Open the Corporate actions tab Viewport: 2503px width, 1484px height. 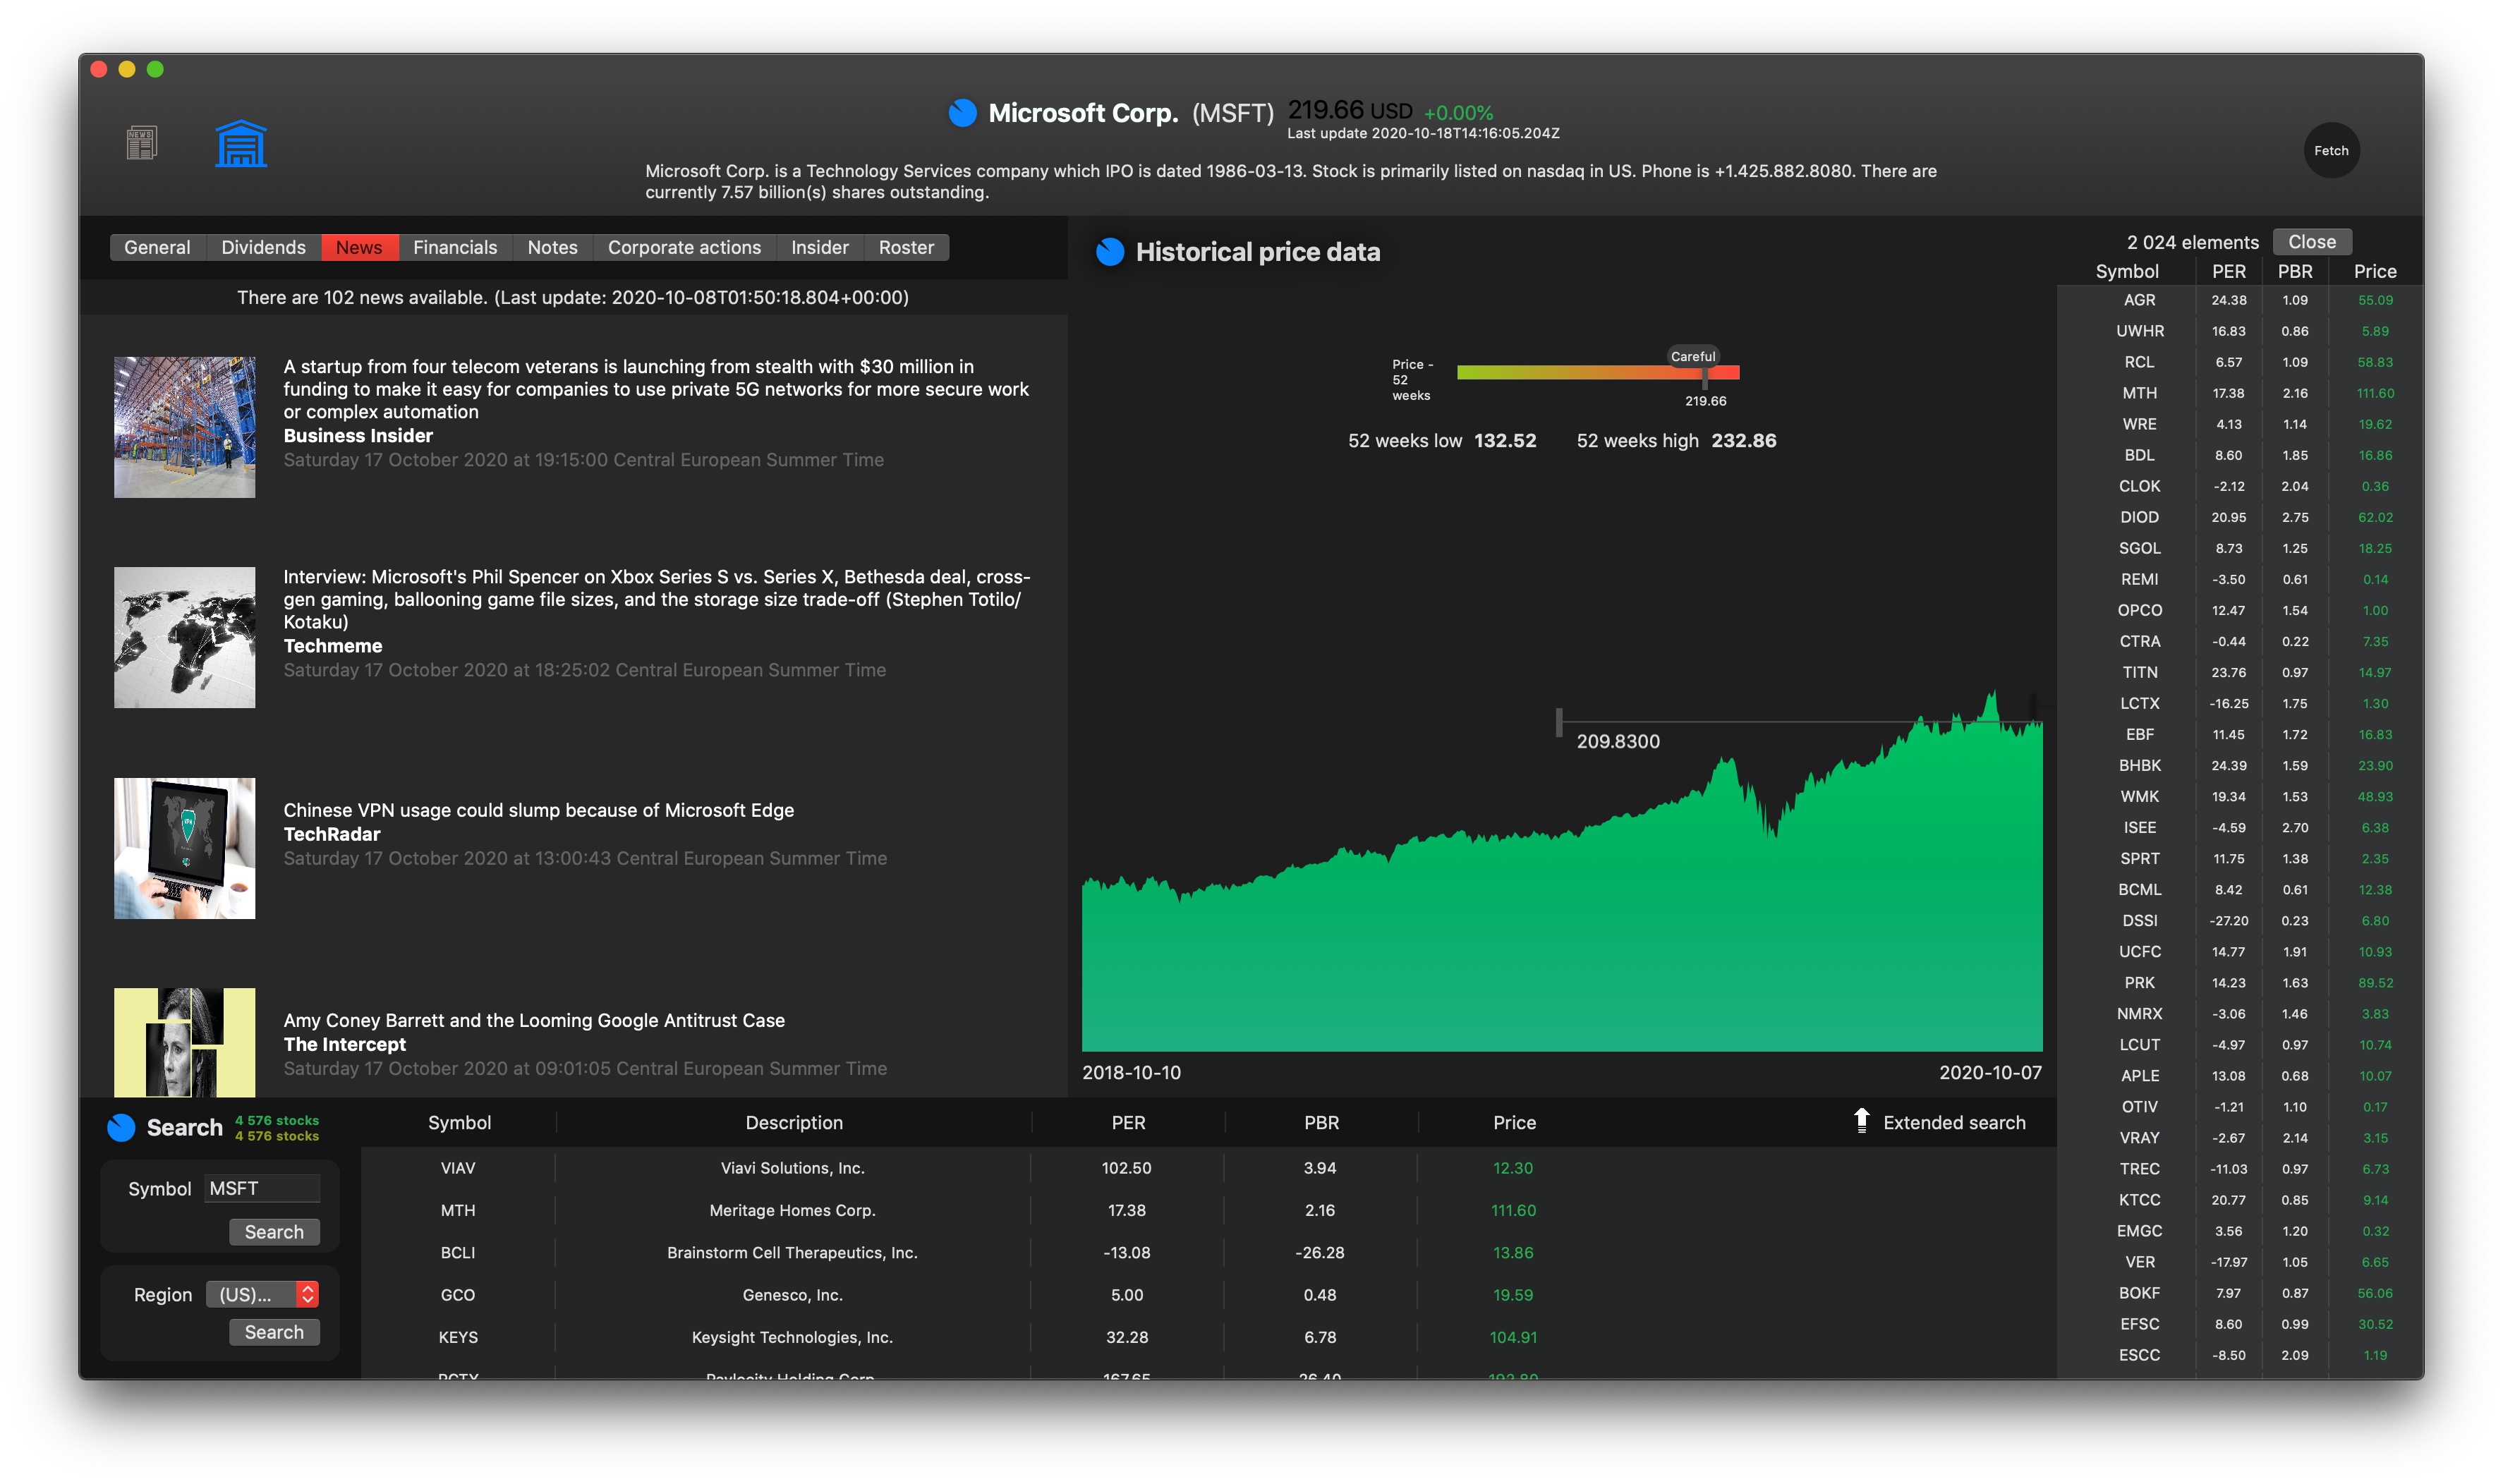(684, 247)
